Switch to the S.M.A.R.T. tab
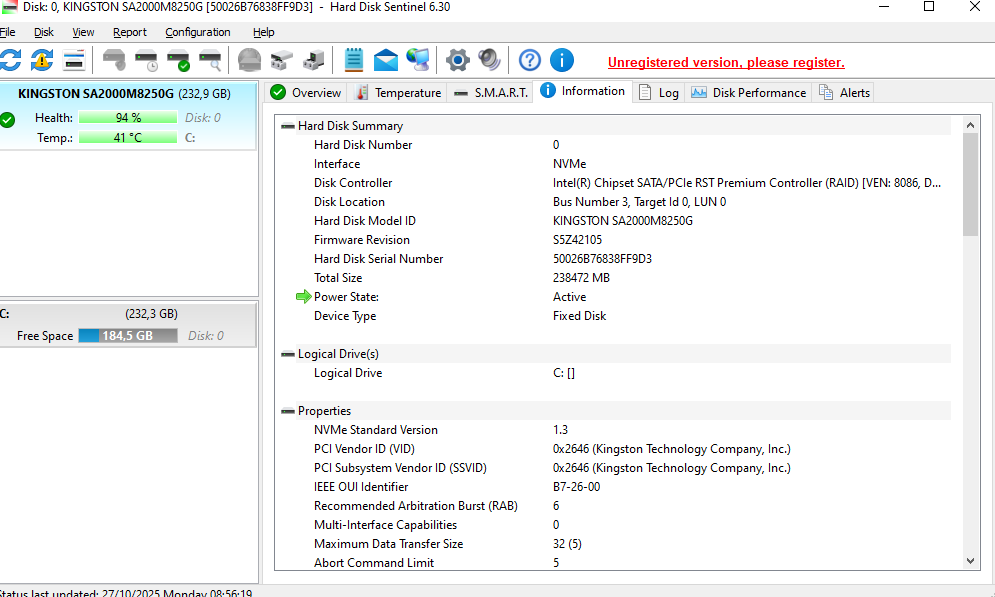Image resolution: width=995 pixels, height=597 pixels. (x=490, y=93)
